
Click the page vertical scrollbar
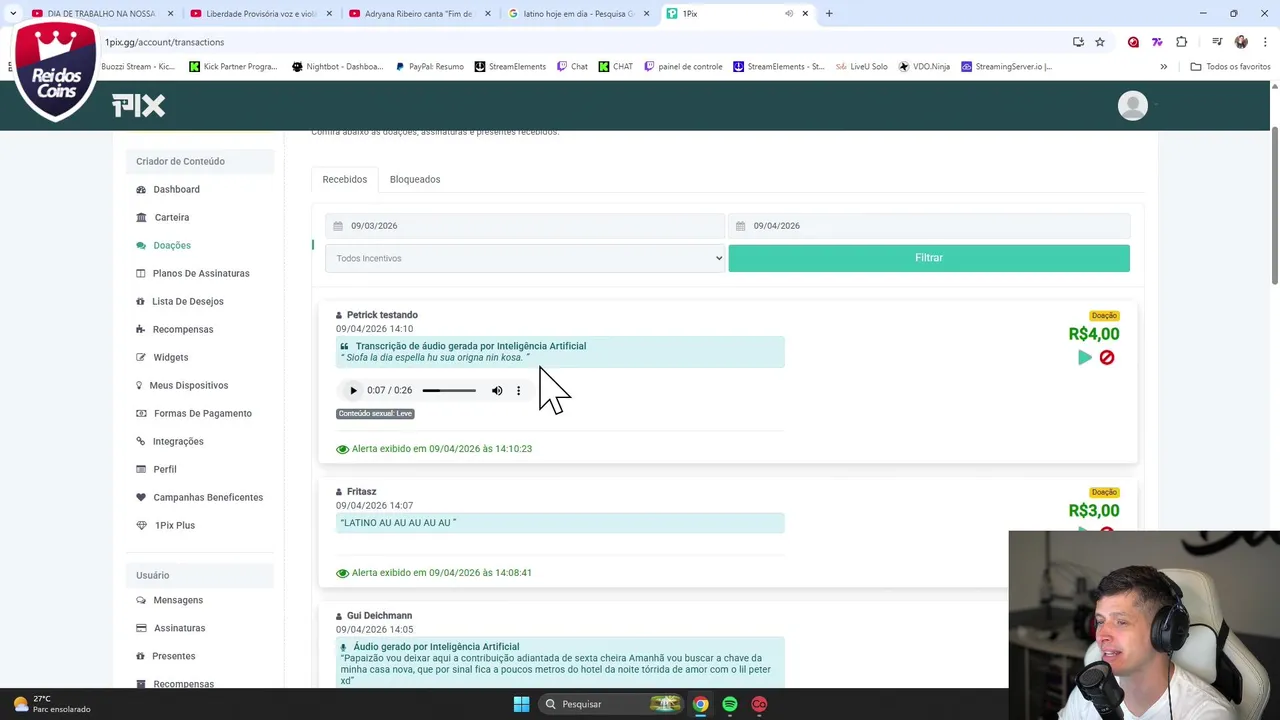(1275, 205)
